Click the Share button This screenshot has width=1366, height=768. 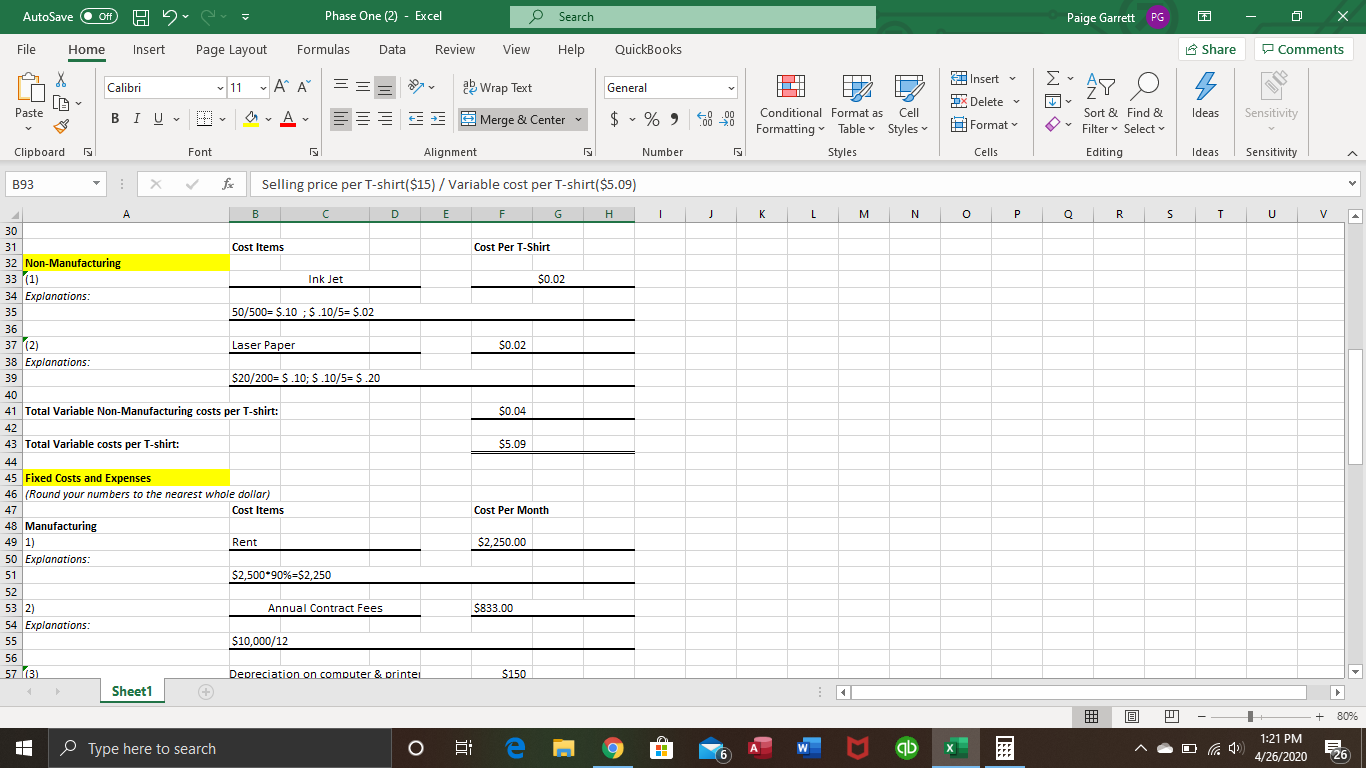(1210, 48)
